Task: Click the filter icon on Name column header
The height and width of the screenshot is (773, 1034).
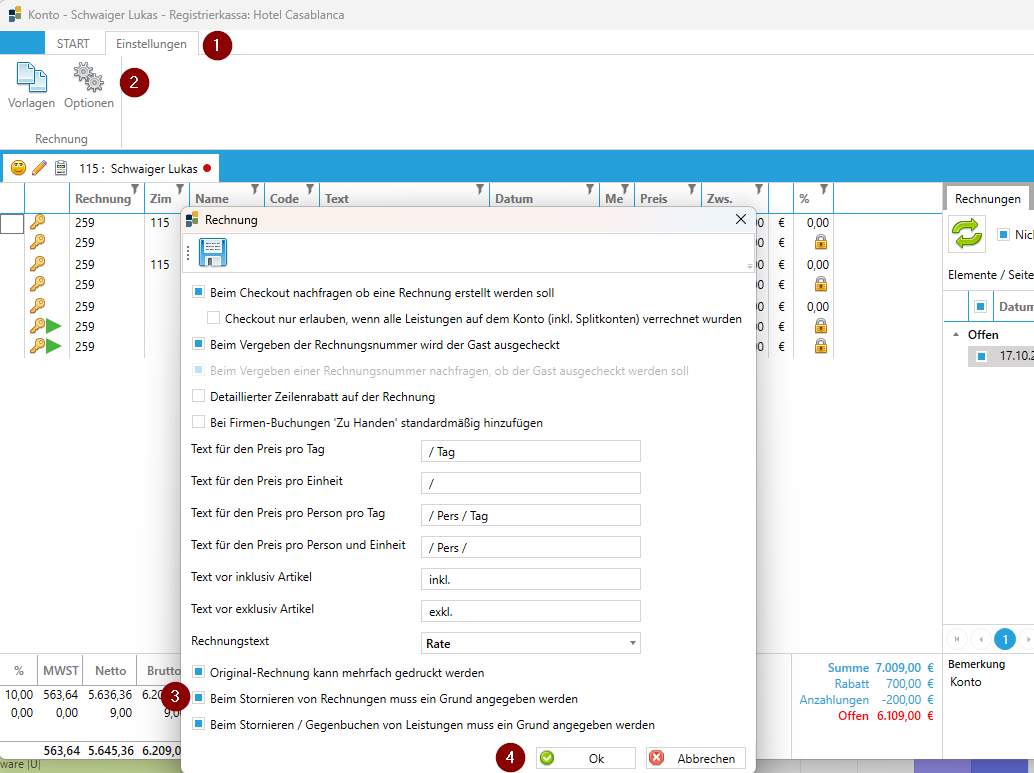Action: tap(255, 189)
